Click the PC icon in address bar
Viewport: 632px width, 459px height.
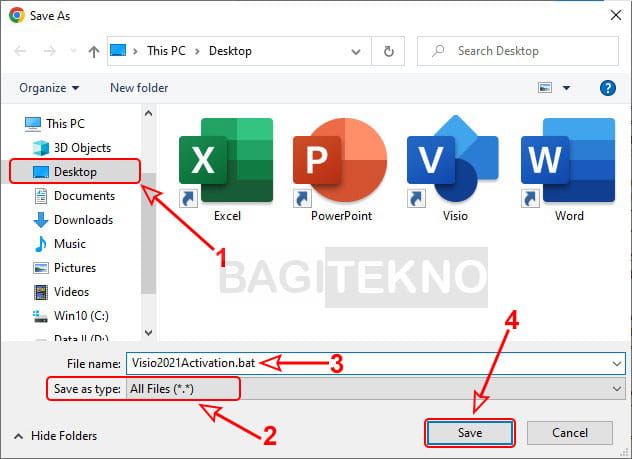click(118, 50)
